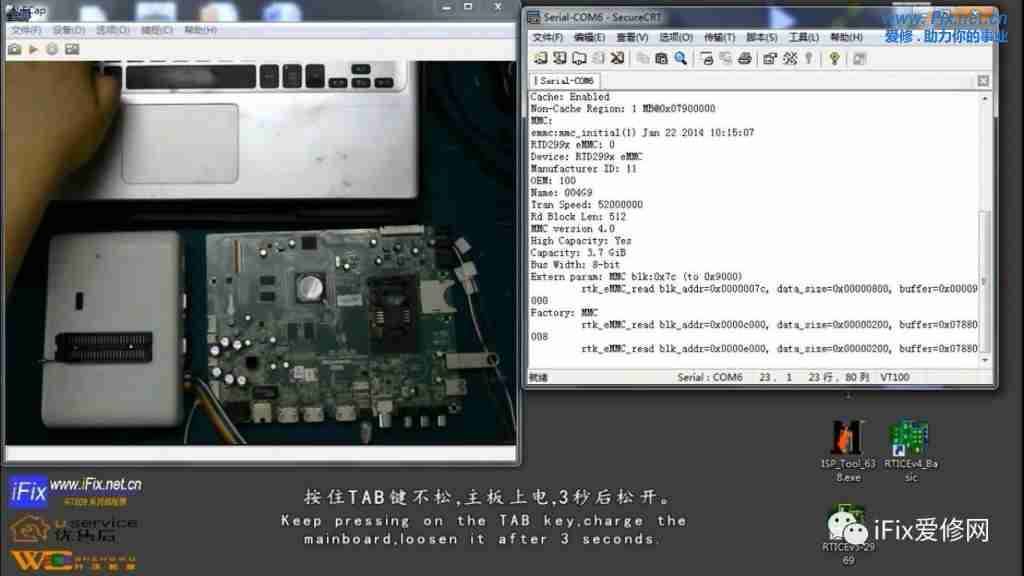The image size is (1024, 576).
Task: Click the Connect icon in SecureCRT toolbar
Action: 538,59
